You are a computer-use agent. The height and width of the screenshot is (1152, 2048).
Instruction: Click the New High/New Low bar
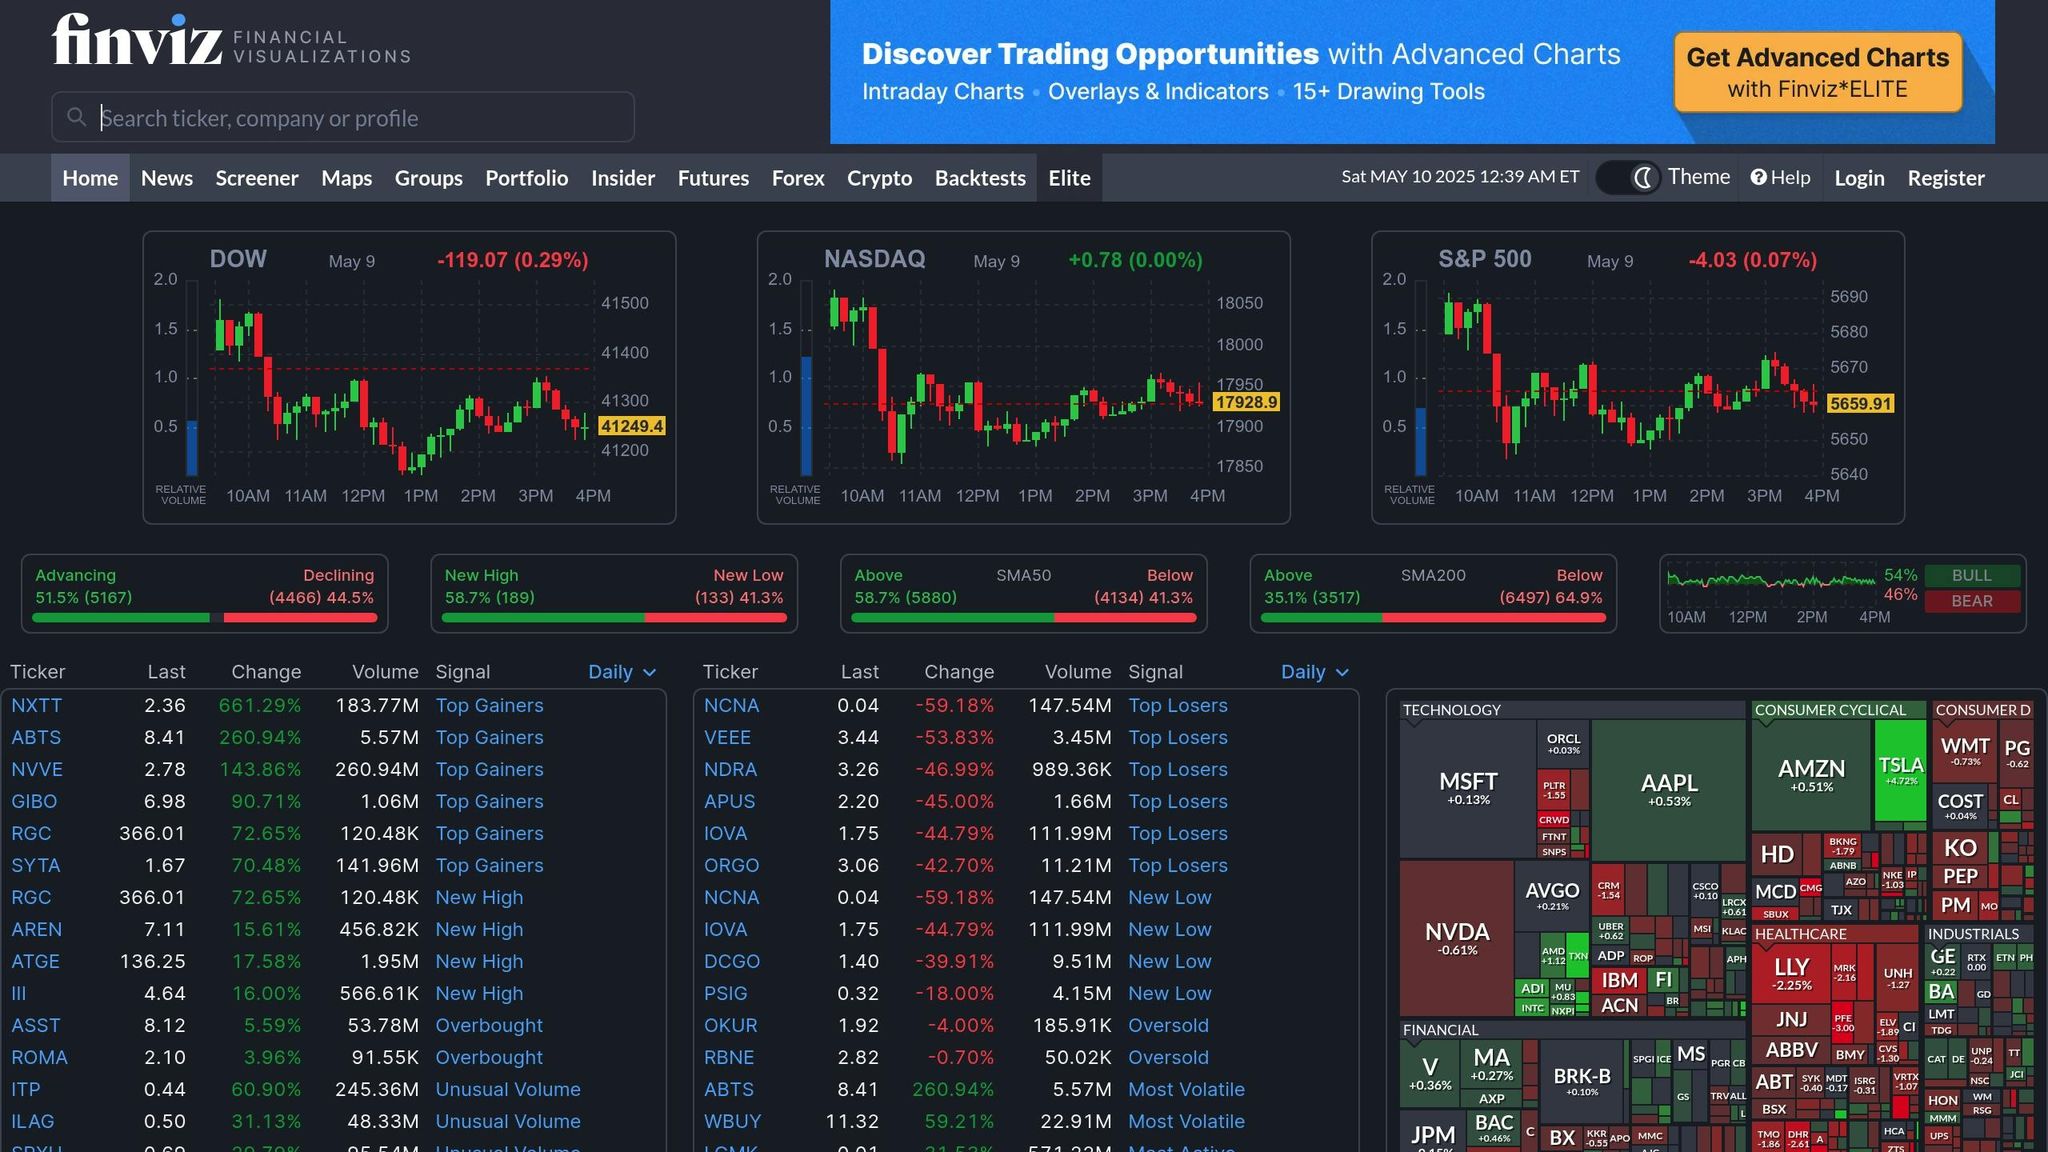(614, 618)
